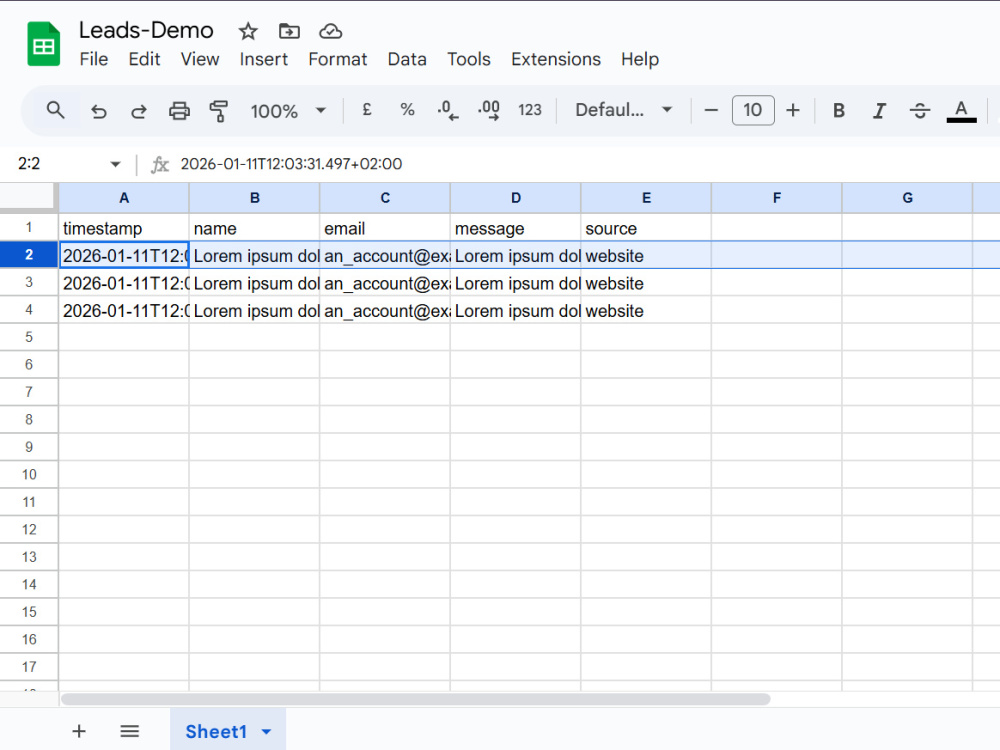Click the move to folder icon

click(289, 31)
